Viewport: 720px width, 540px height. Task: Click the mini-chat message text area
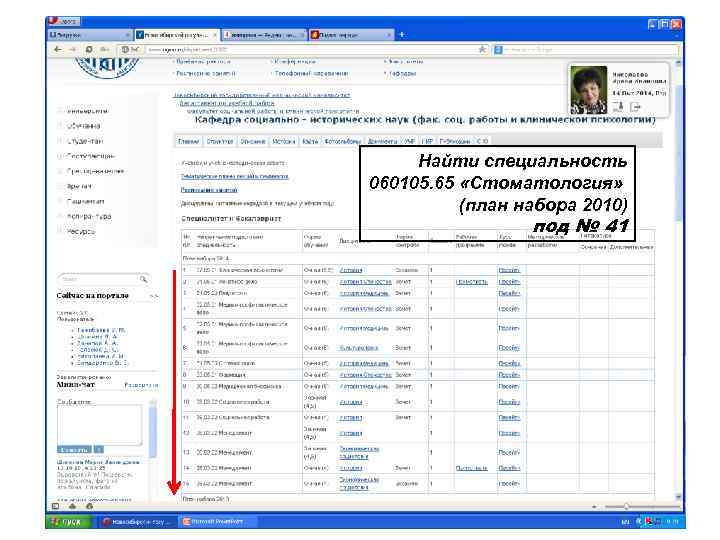coord(100,424)
